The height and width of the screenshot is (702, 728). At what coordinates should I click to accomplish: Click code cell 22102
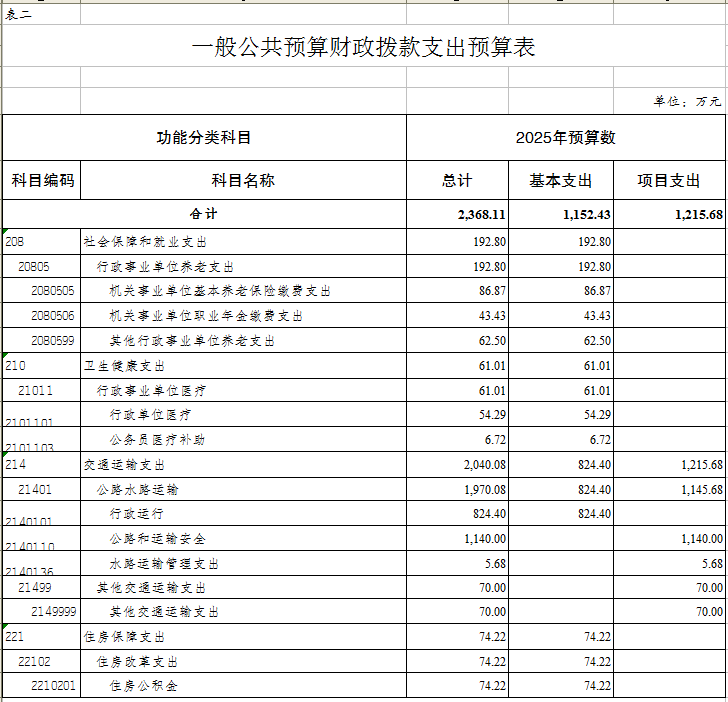[42, 661]
